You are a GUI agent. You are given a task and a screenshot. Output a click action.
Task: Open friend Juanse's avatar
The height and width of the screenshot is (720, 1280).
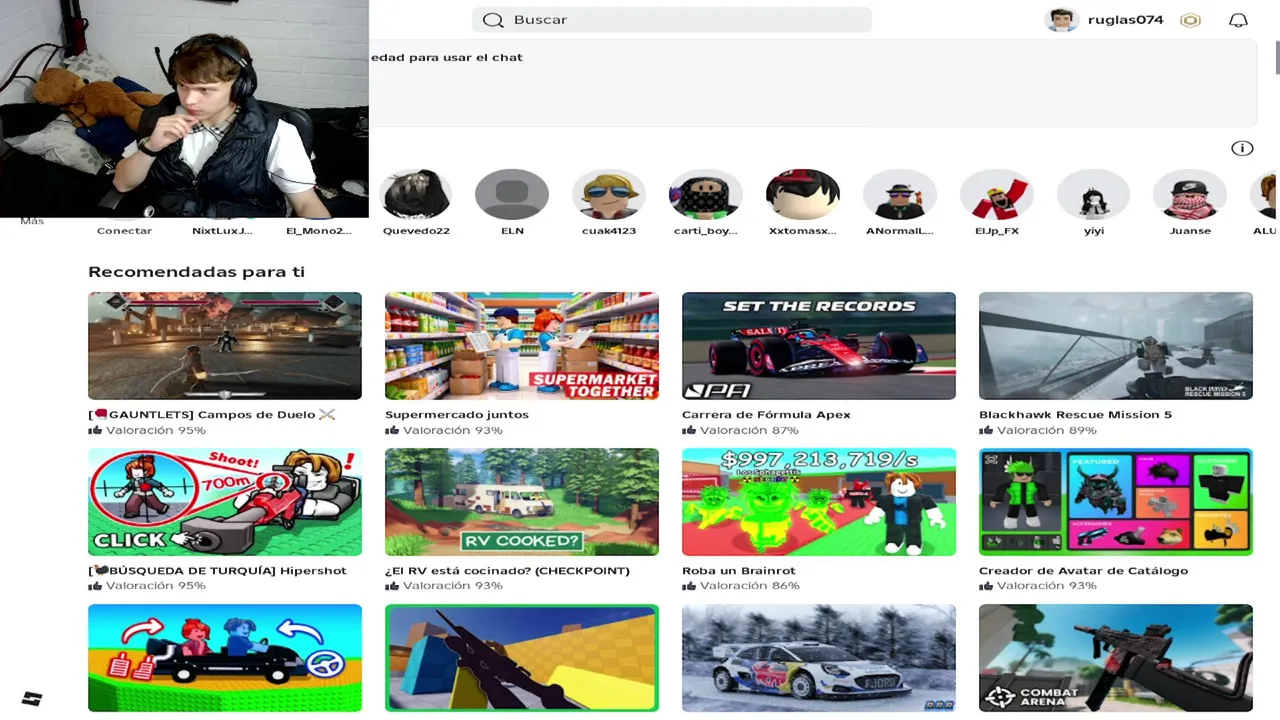coord(1190,194)
